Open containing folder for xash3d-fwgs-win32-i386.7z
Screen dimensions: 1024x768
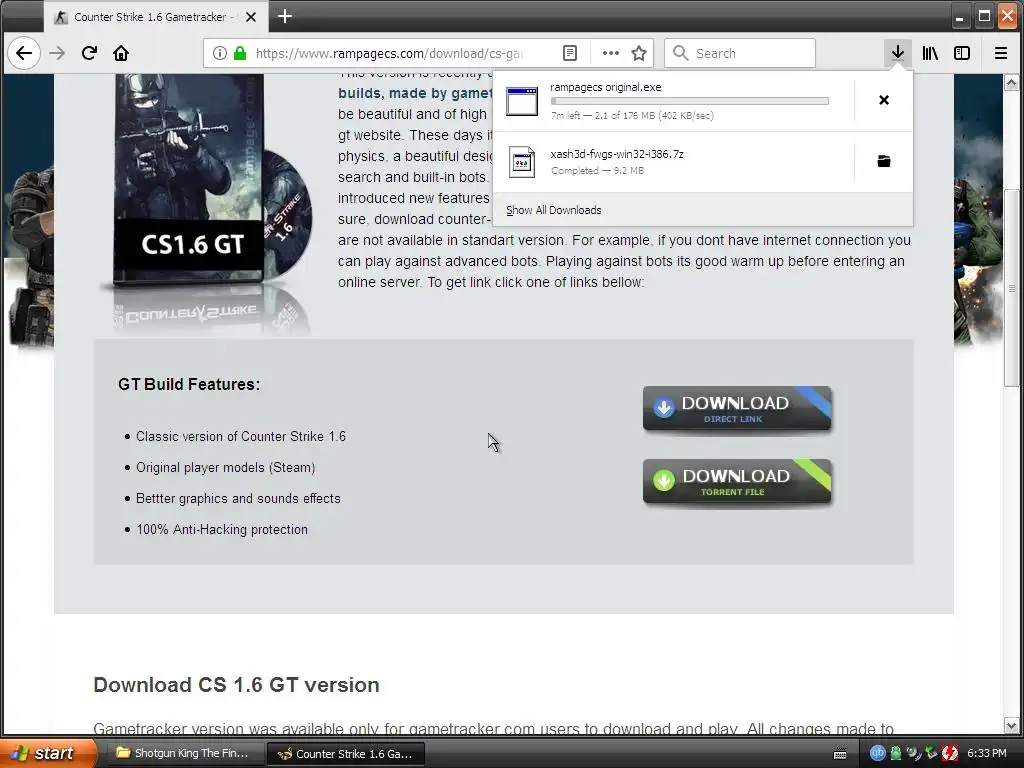click(x=884, y=161)
